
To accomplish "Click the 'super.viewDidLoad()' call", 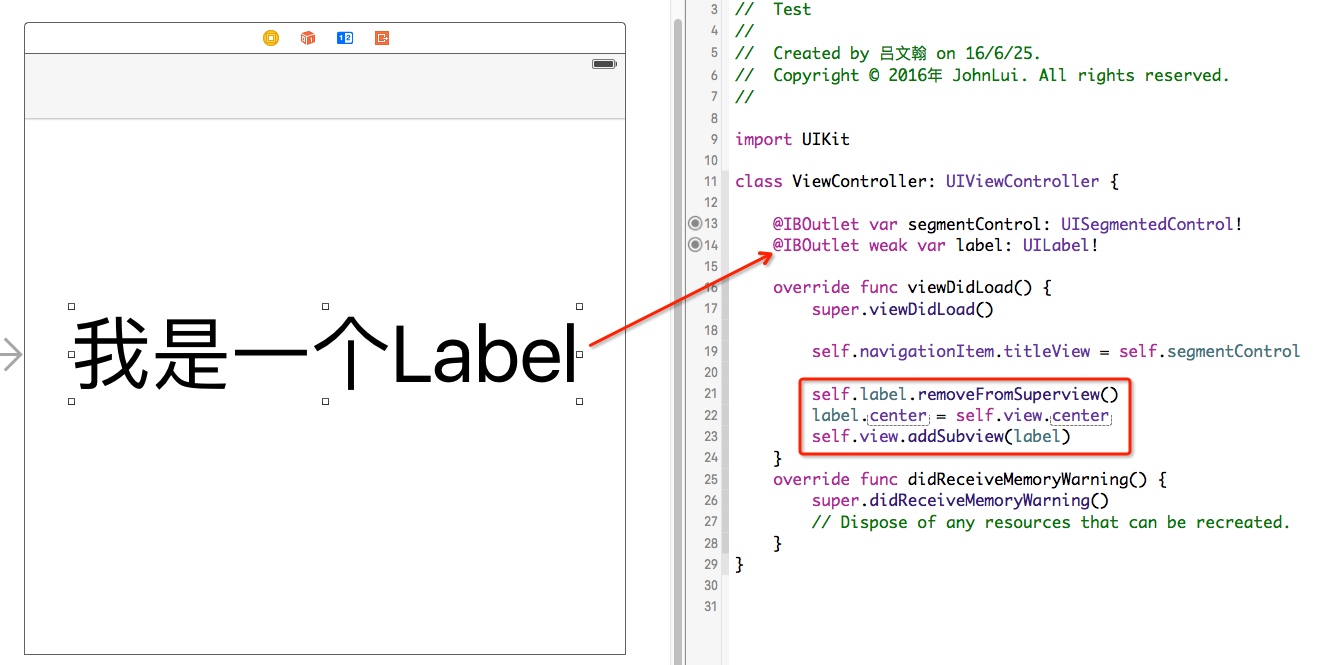I will (x=903, y=309).
